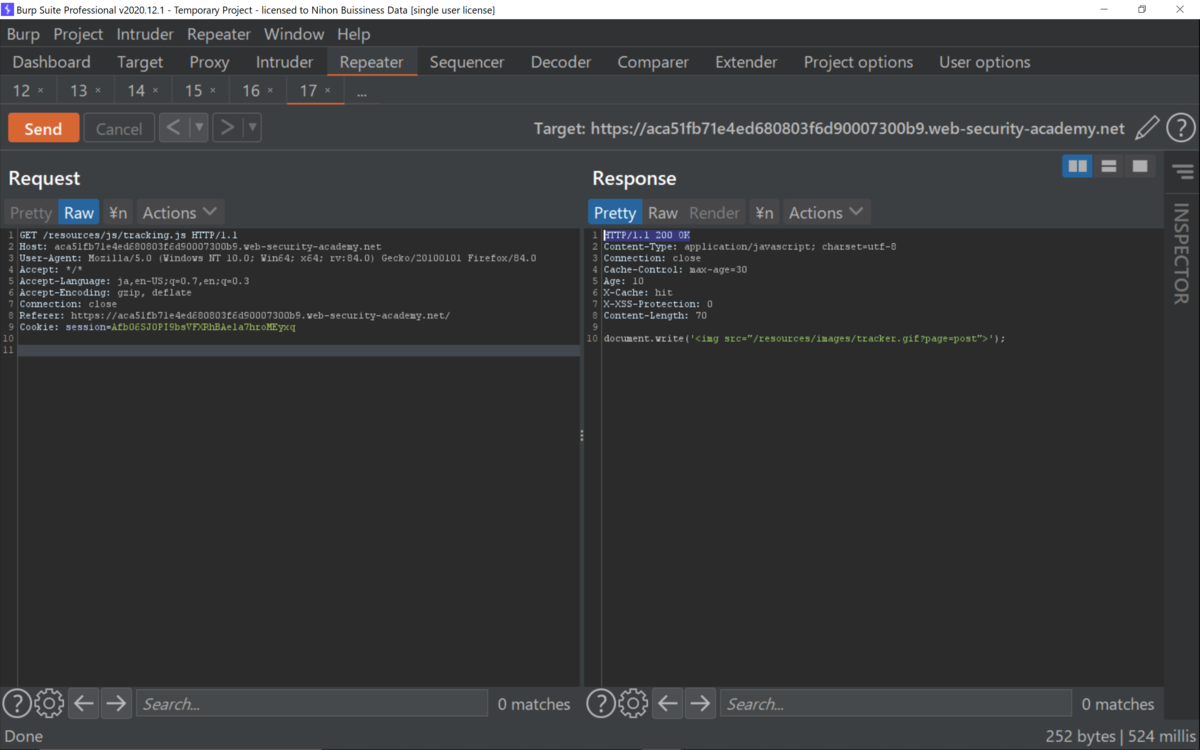
Task: Click the Cancel button
Action: point(119,128)
